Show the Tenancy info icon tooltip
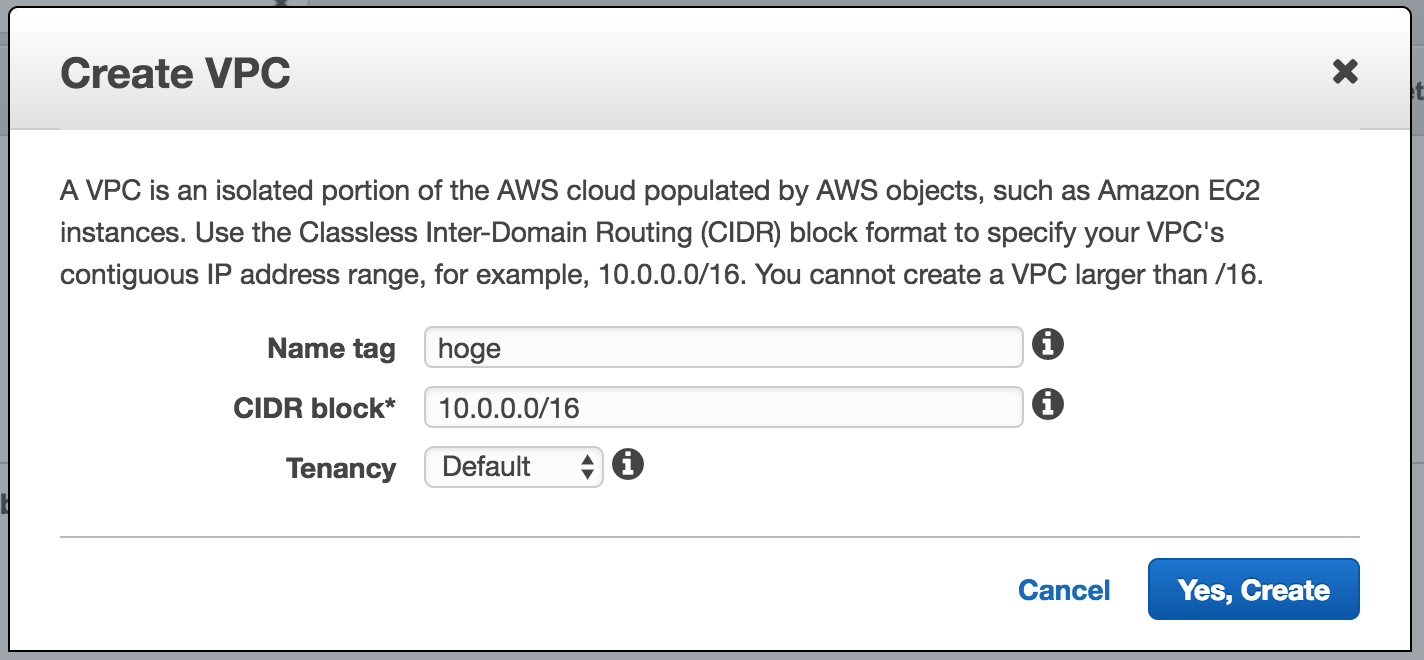The height and width of the screenshot is (660, 1424). click(627, 464)
